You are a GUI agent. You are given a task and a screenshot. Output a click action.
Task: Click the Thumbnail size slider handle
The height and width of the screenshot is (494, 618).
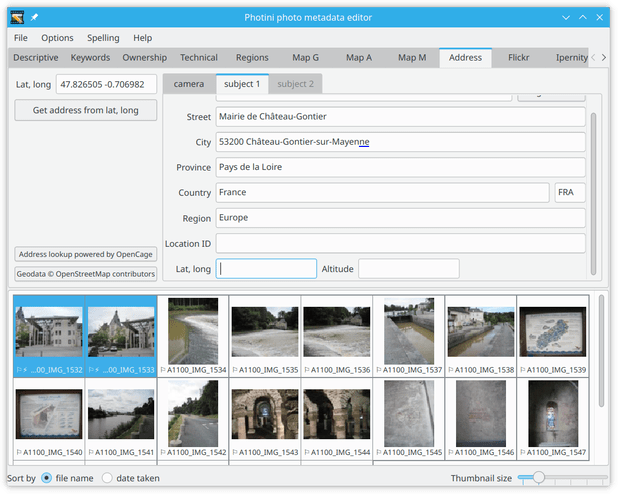pos(538,477)
